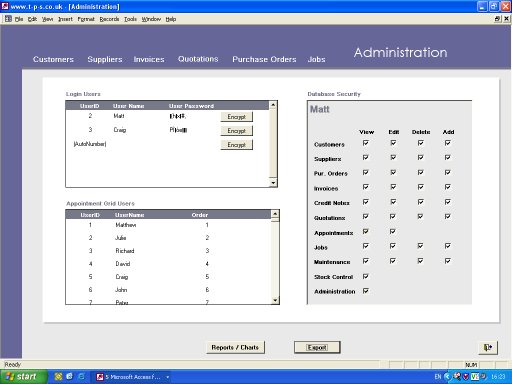Viewport: 512px width, 384px height.
Task: Select Matthew in Appointment Grid Users
Action: [x=126, y=225]
